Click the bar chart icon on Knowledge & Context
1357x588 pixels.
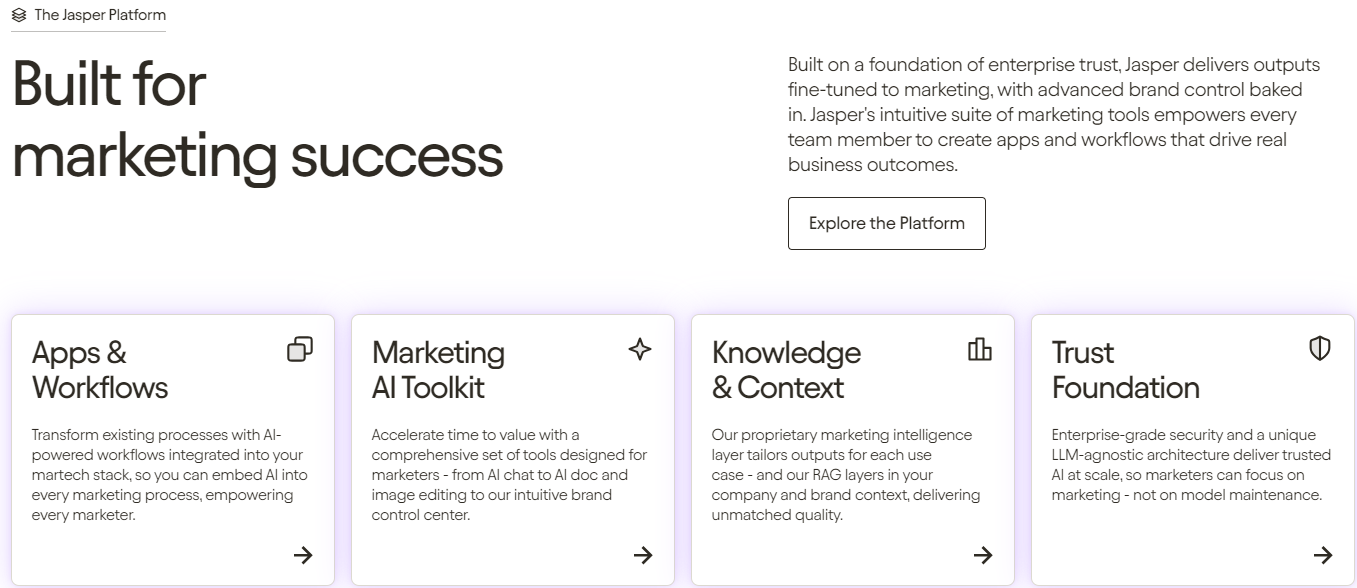click(980, 349)
